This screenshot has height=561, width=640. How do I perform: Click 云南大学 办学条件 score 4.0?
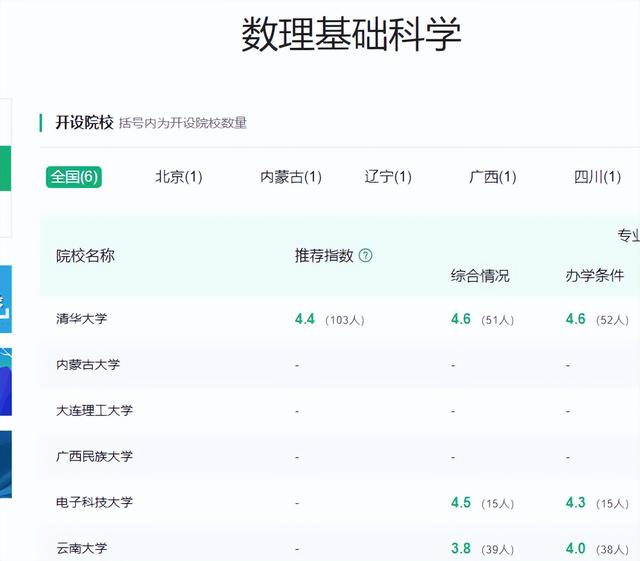576,548
